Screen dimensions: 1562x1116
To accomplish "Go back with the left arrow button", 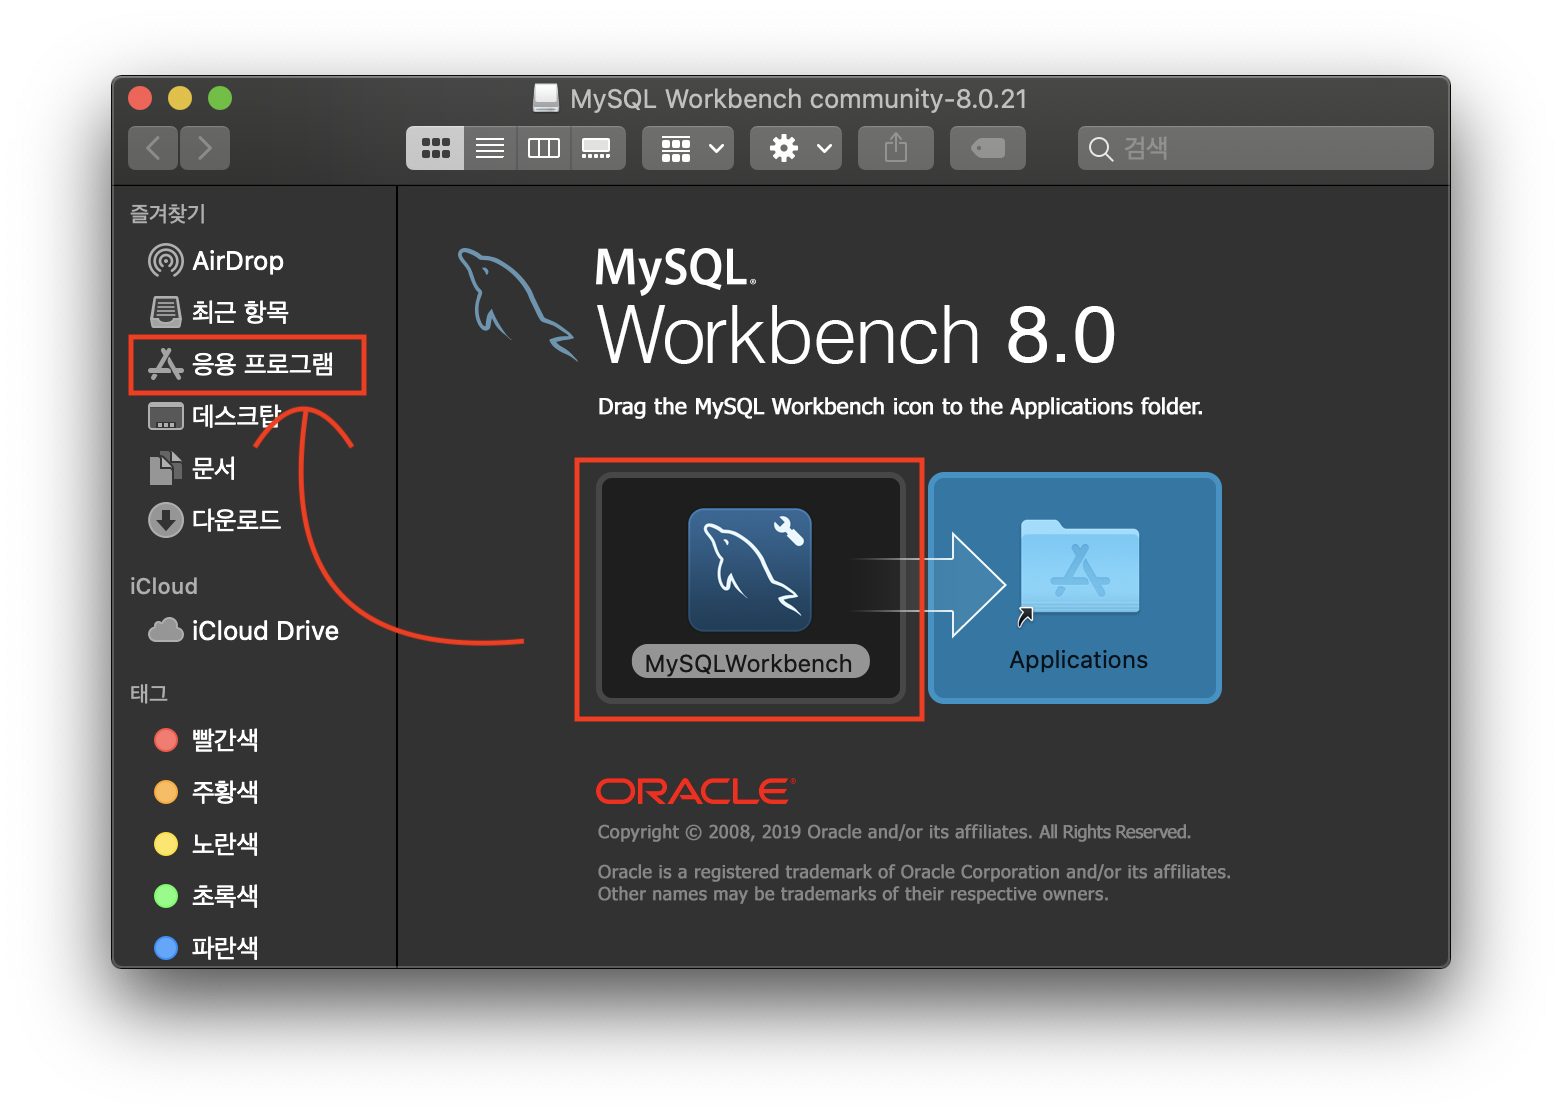I will coord(153,148).
